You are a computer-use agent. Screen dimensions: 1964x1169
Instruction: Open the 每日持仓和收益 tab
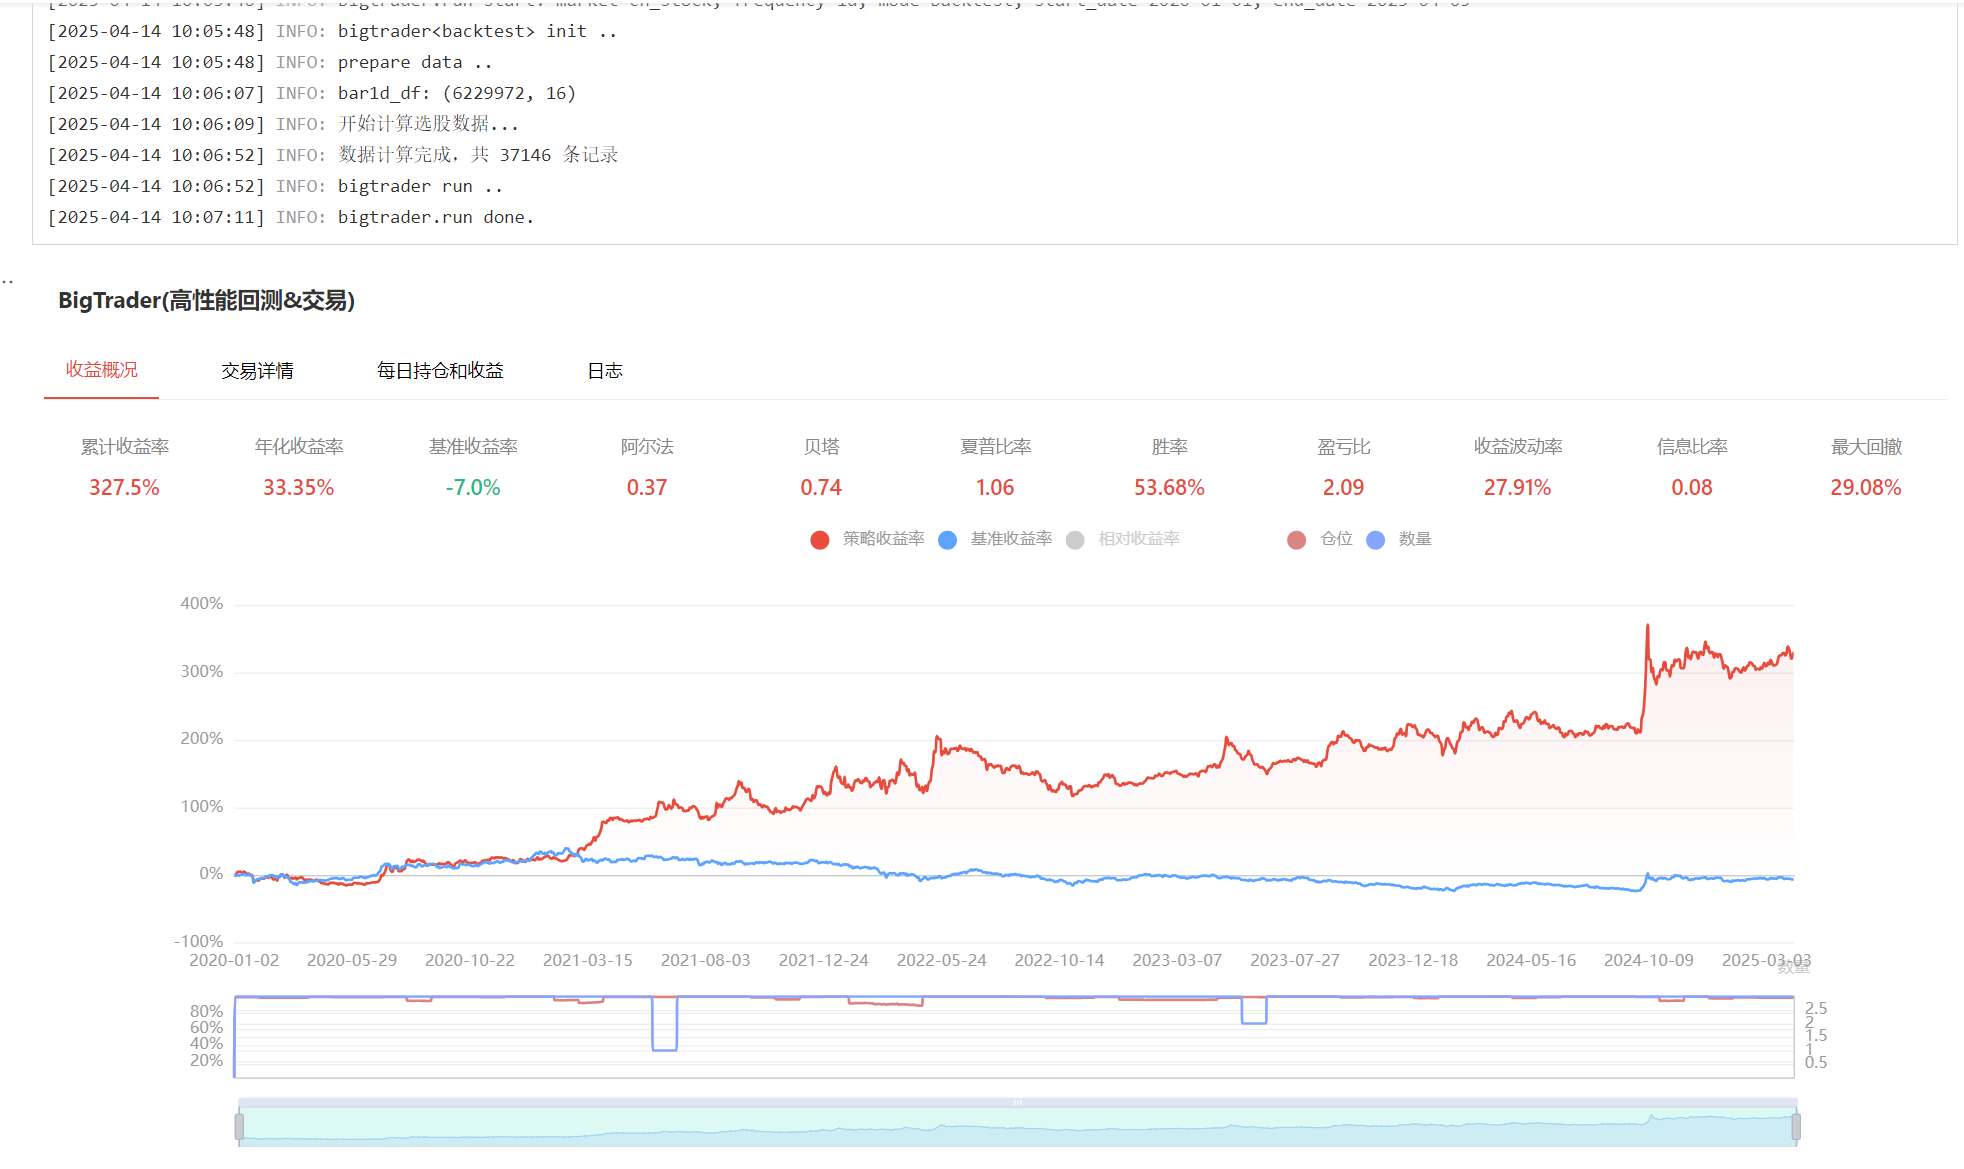(440, 371)
